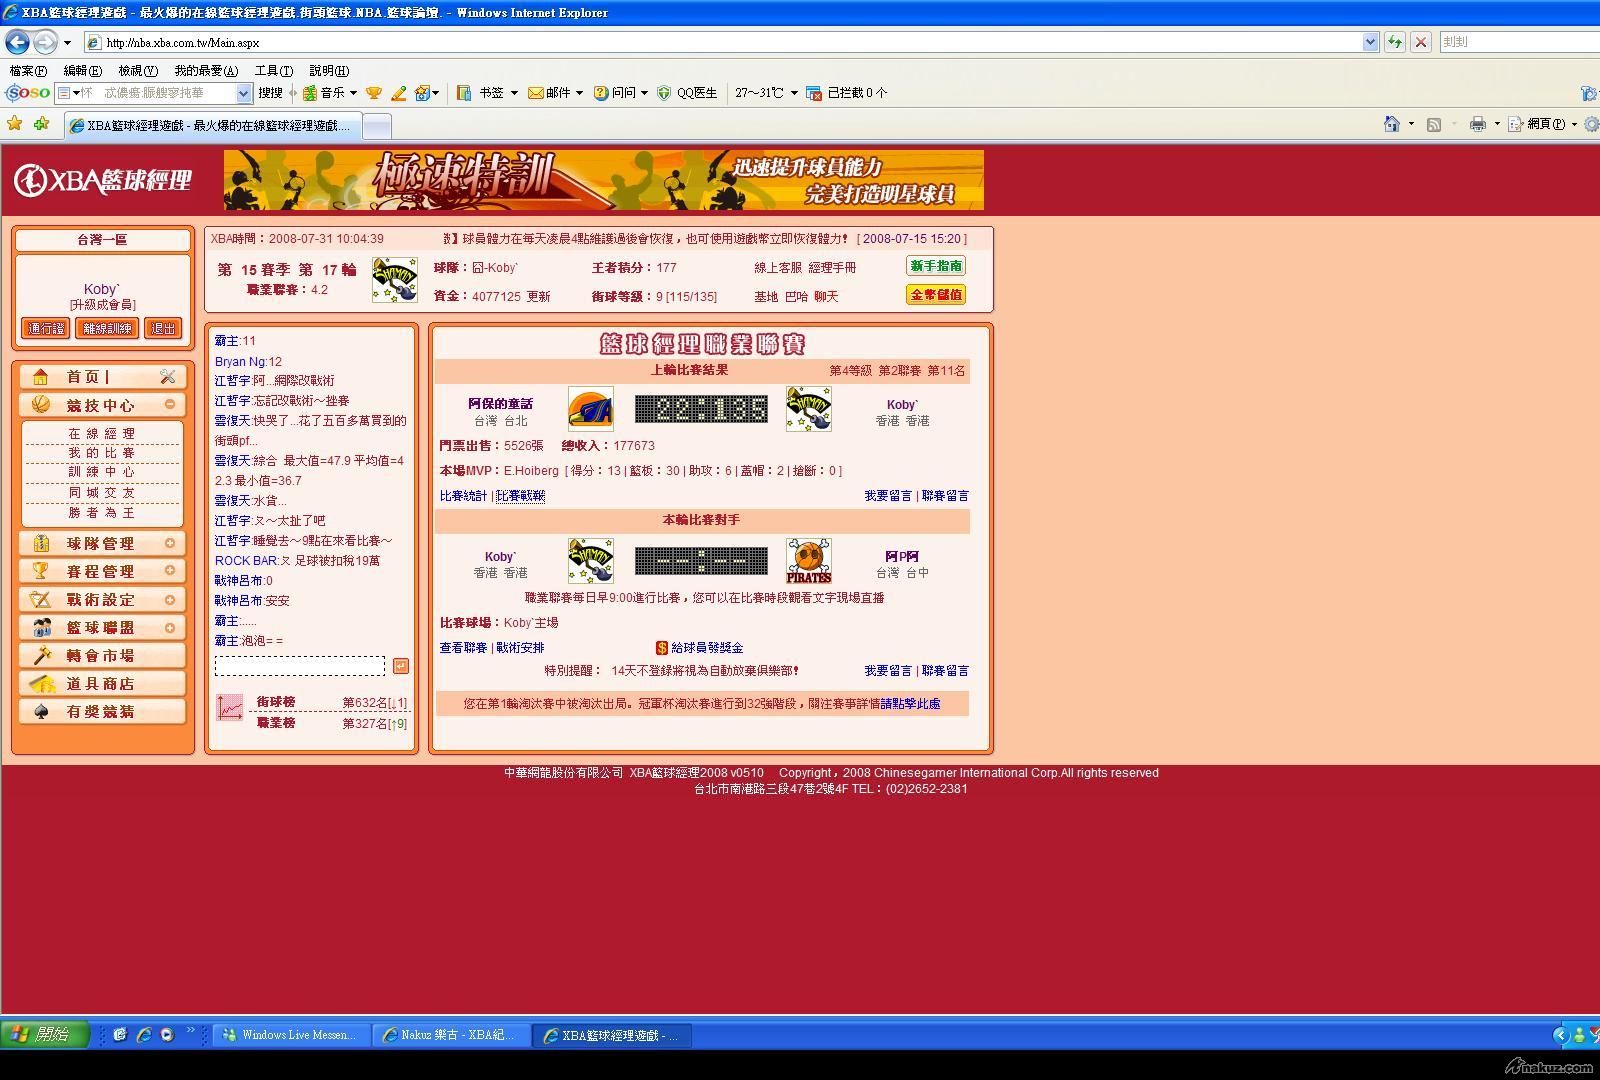This screenshot has width=1600, height=1080.
Task: Switch to Windows Live Messenger taskbar button
Action: tap(291, 1035)
